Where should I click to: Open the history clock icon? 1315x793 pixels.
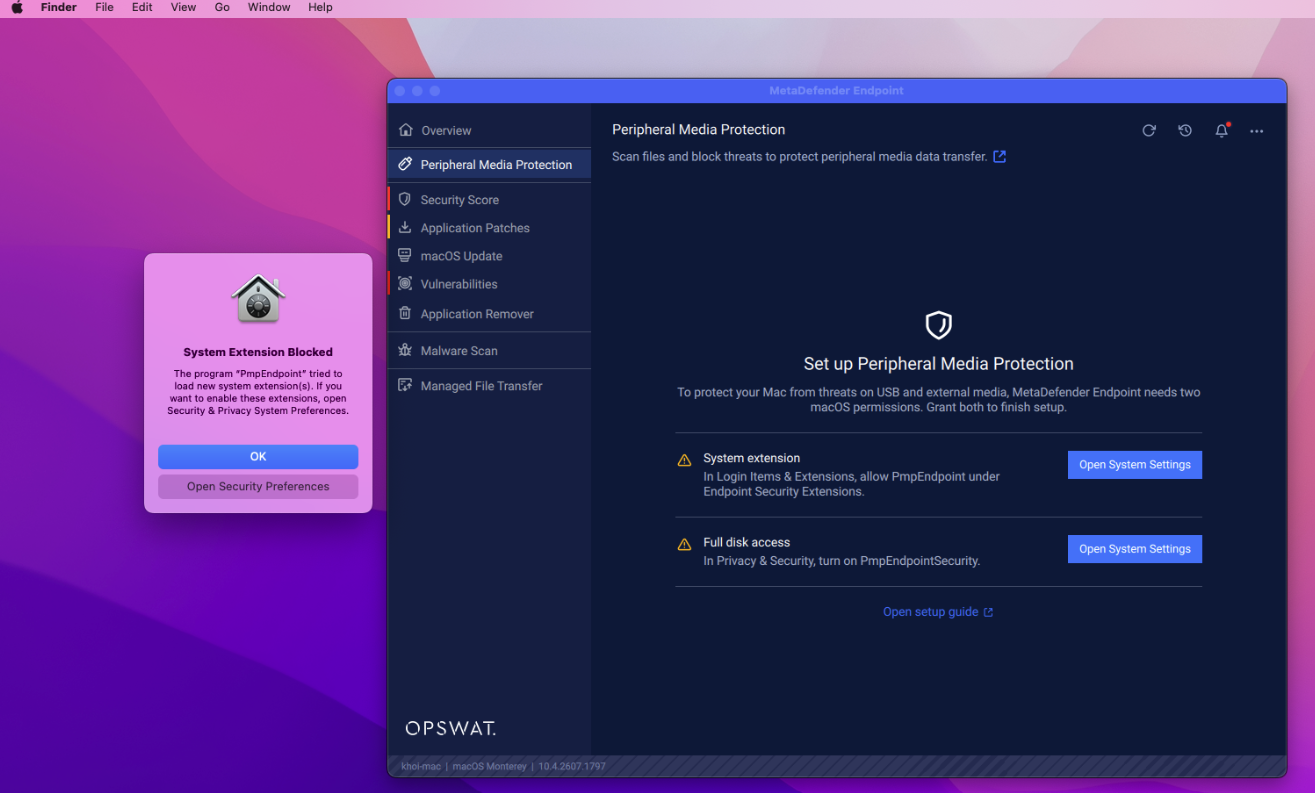[1185, 131]
